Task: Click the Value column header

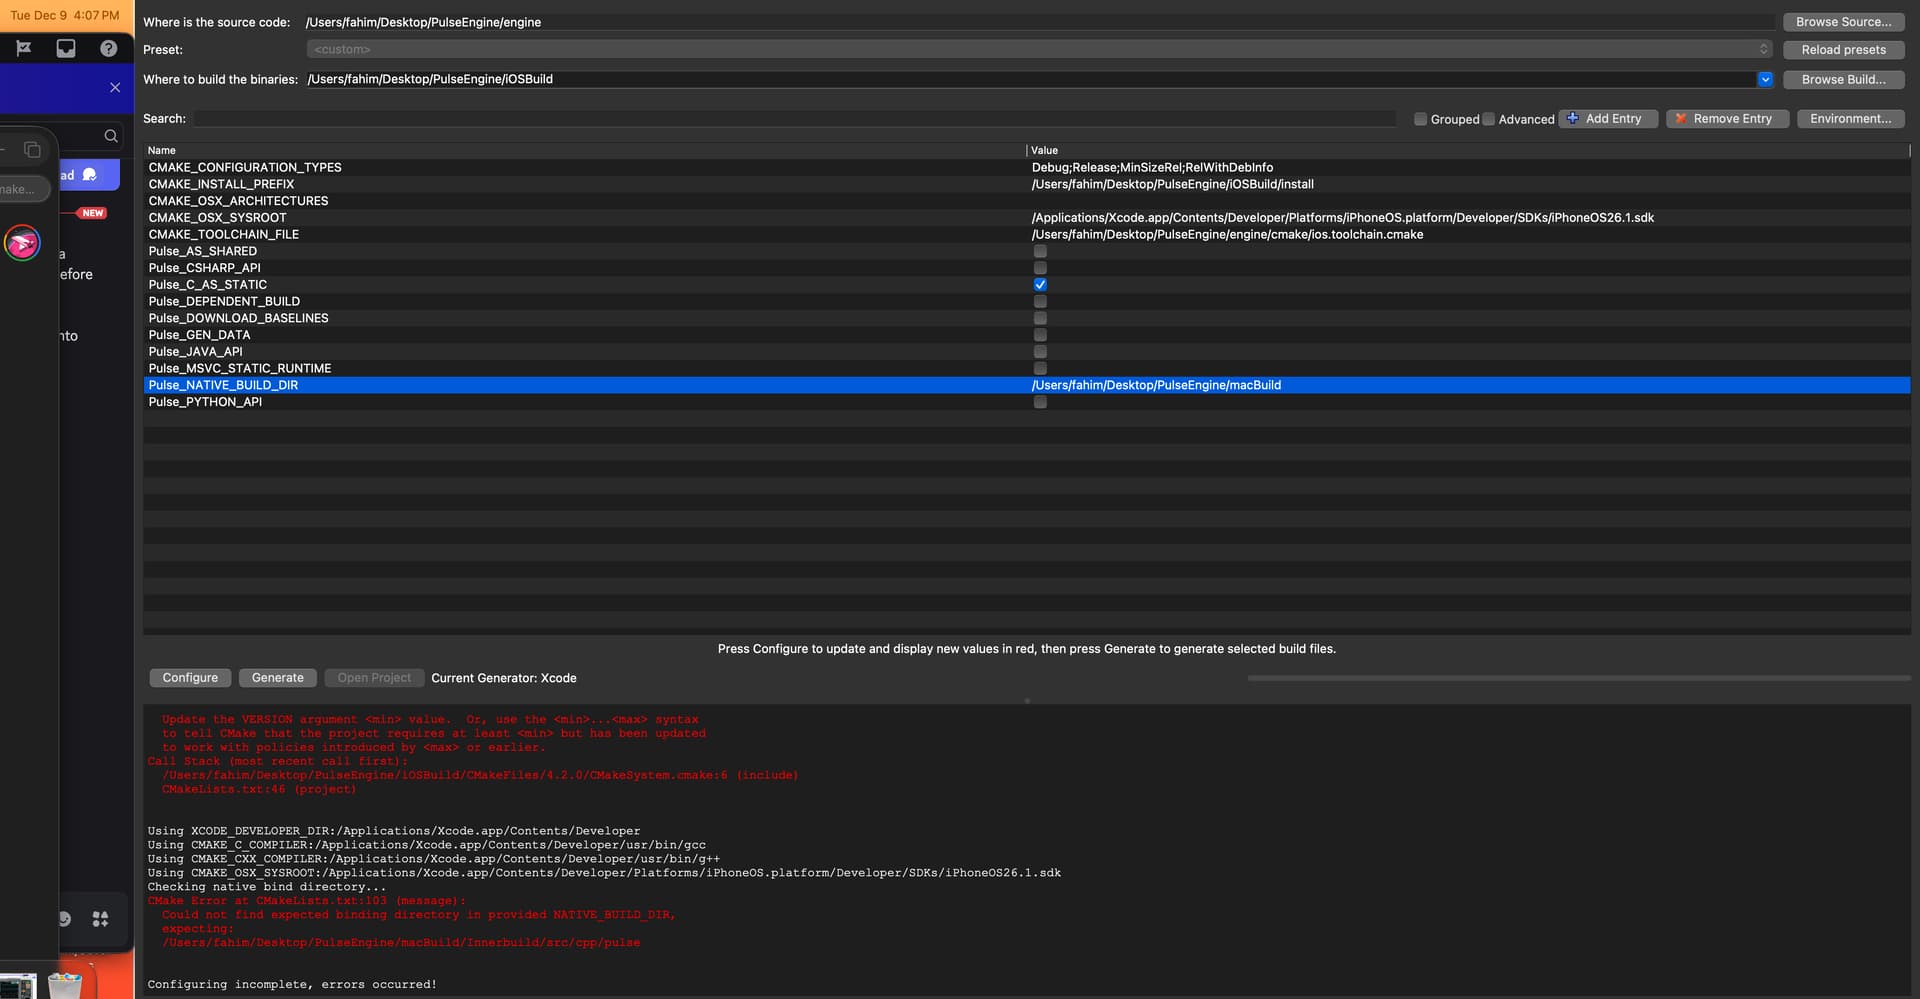Action: point(1045,150)
